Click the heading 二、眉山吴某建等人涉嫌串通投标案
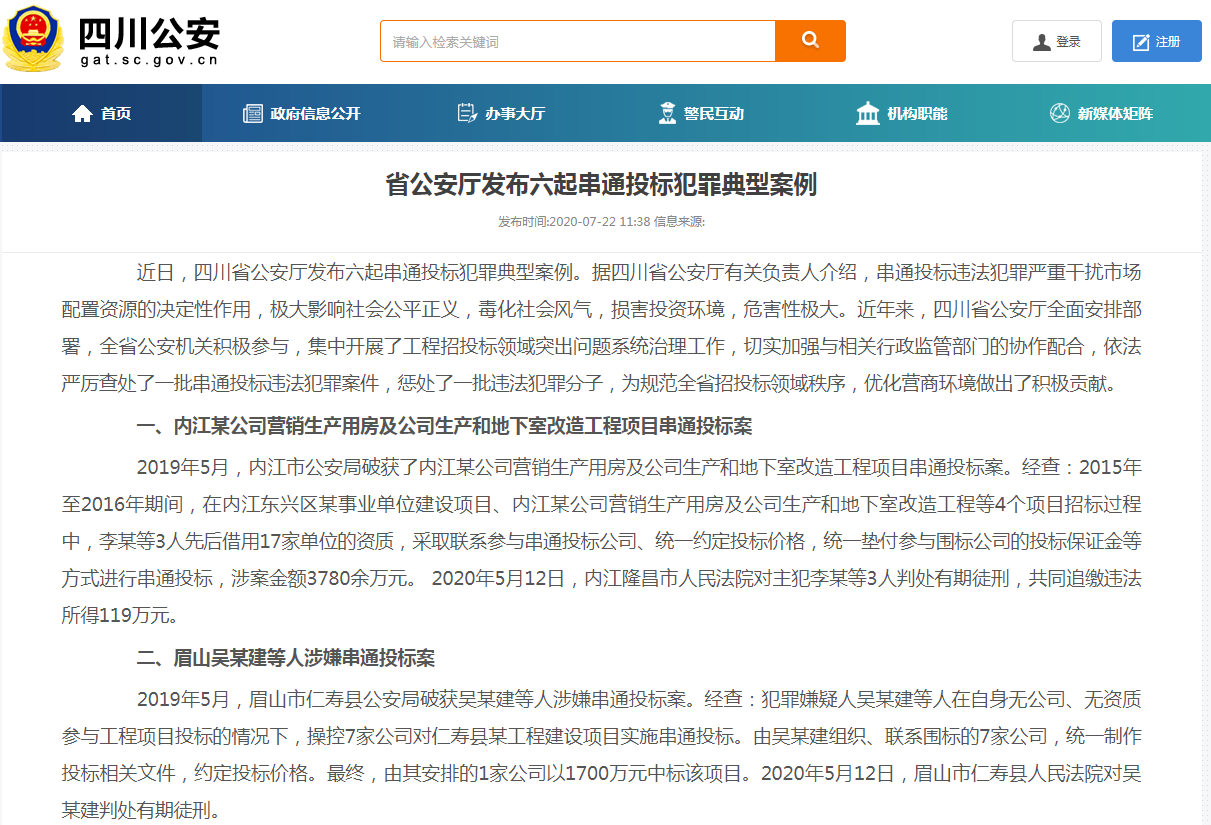Viewport: 1211px width, 825px height. coord(286,659)
